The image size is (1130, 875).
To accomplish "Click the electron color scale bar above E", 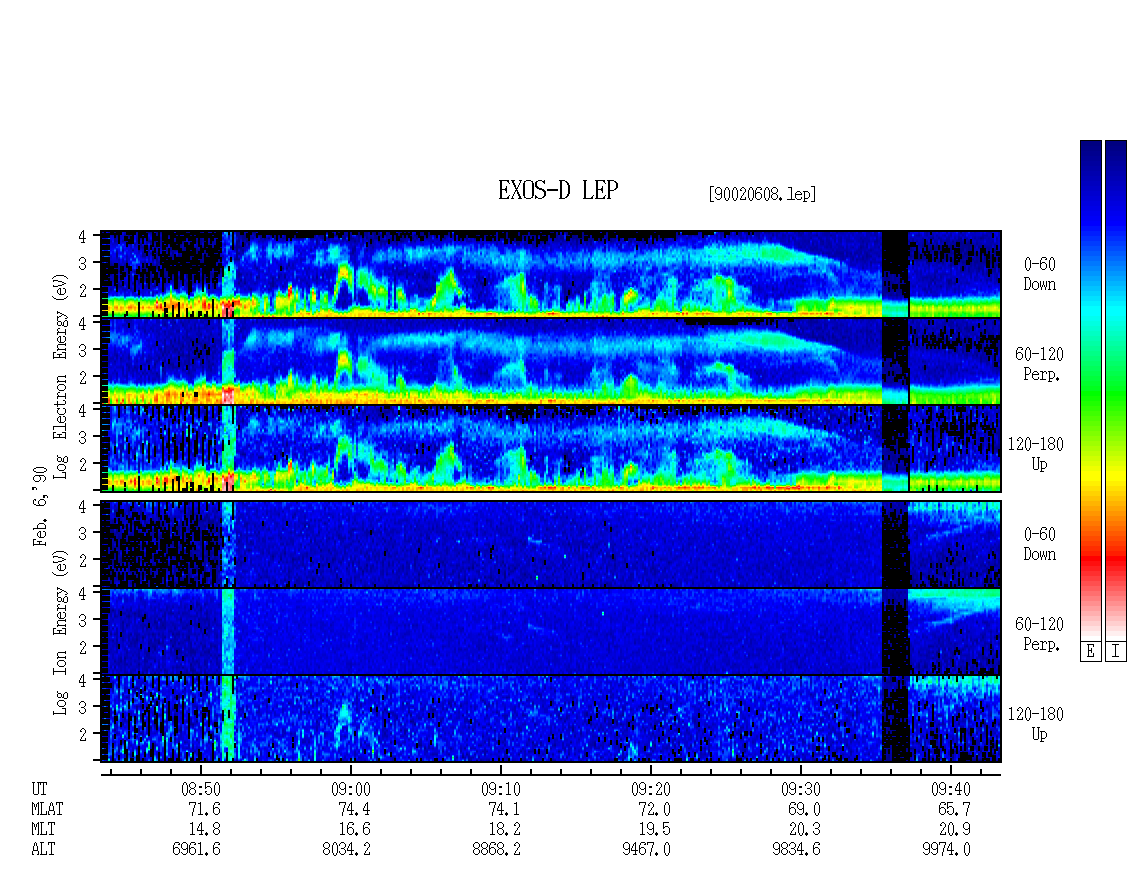I will pyautogui.click(x=1090, y=390).
